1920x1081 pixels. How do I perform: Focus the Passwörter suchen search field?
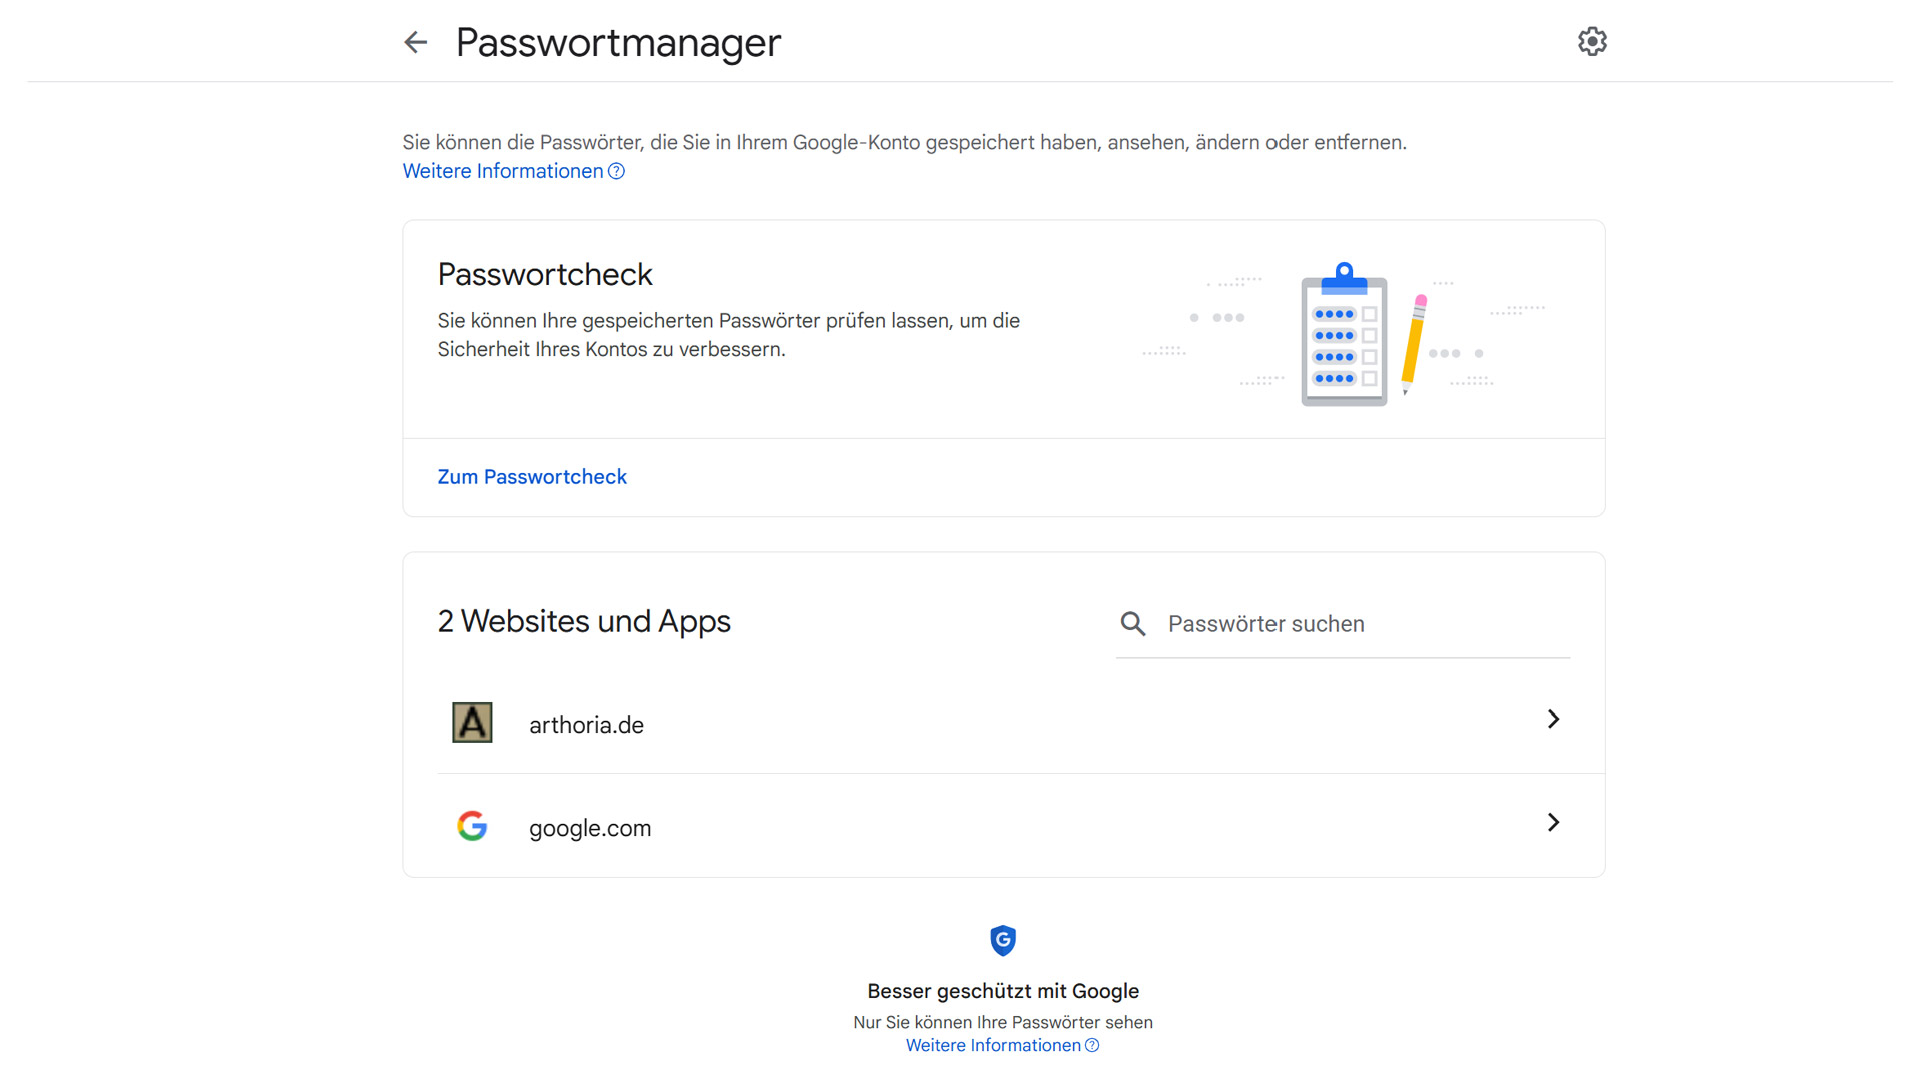(x=1342, y=624)
